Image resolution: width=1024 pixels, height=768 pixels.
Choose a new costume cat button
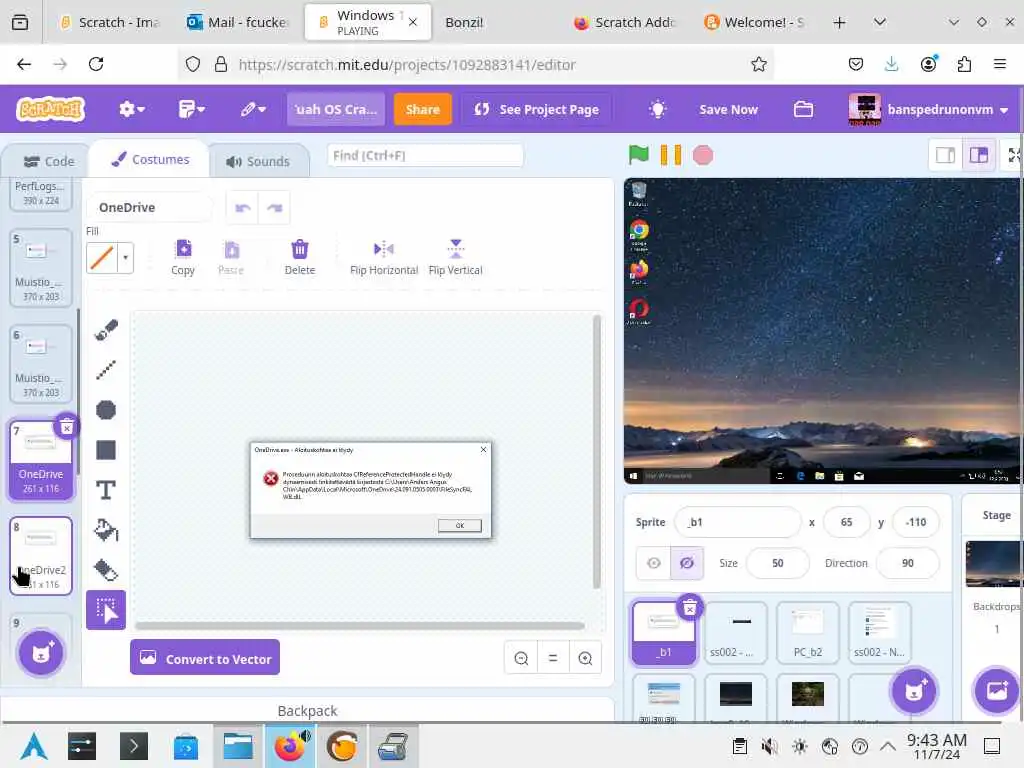(x=41, y=652)
